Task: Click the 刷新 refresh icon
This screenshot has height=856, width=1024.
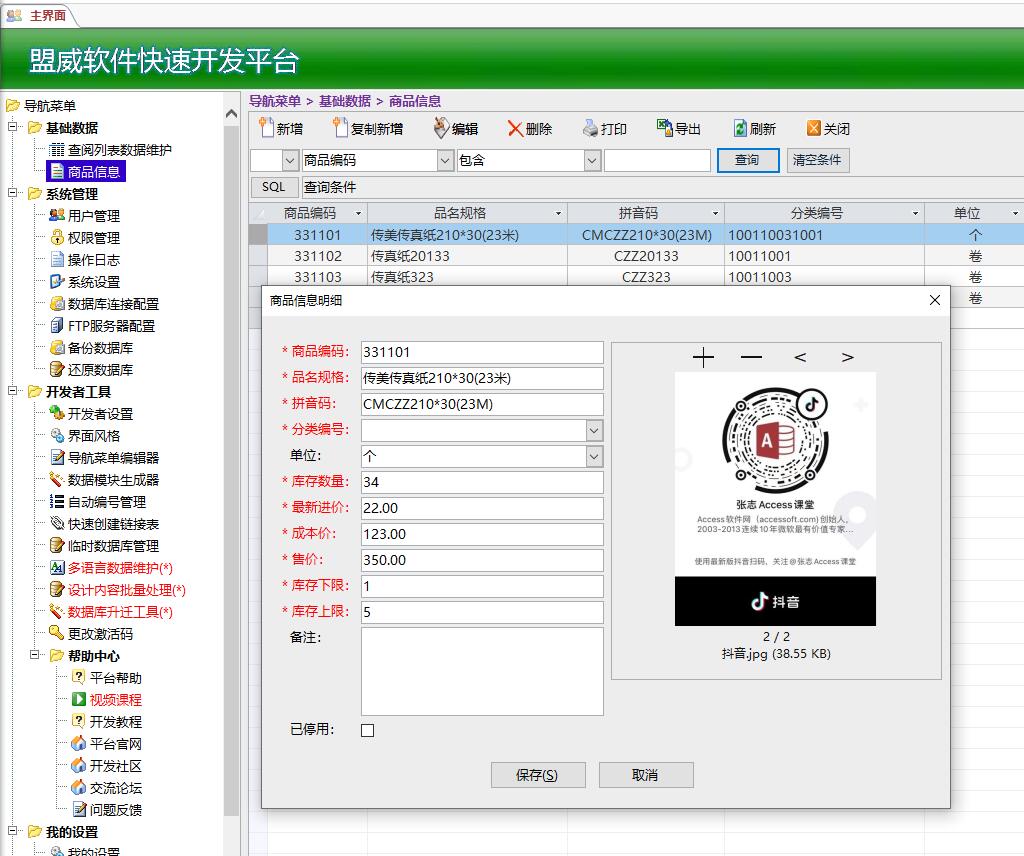Action: [x=740, y=128]
